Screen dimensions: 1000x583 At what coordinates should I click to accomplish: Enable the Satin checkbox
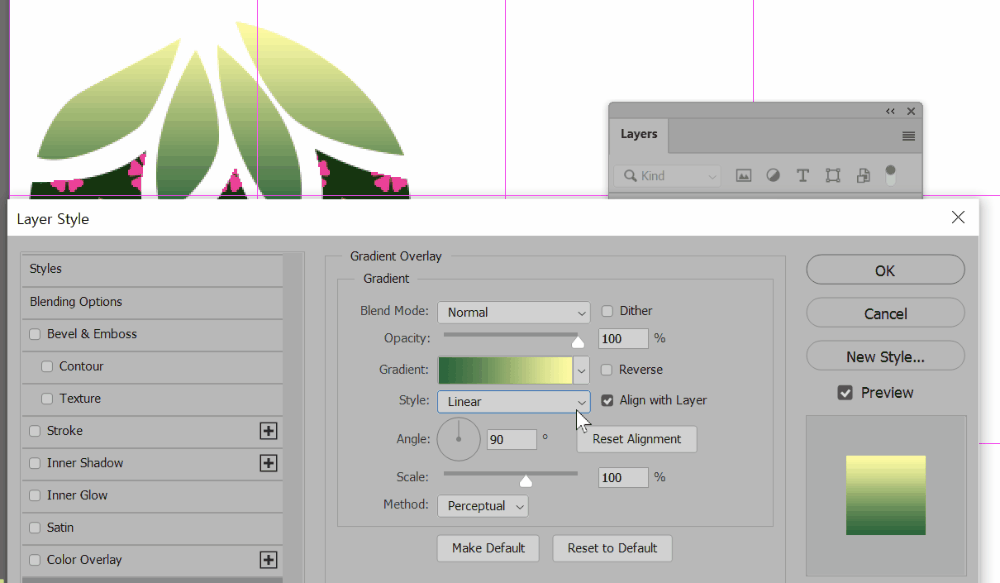coord(35,528)
